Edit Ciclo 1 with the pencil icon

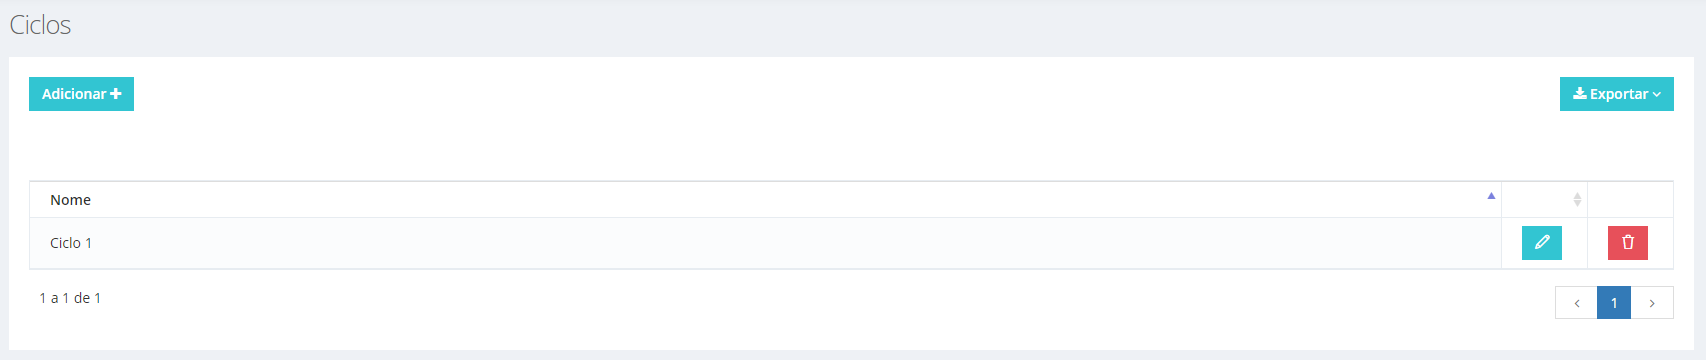point(1541,243)
